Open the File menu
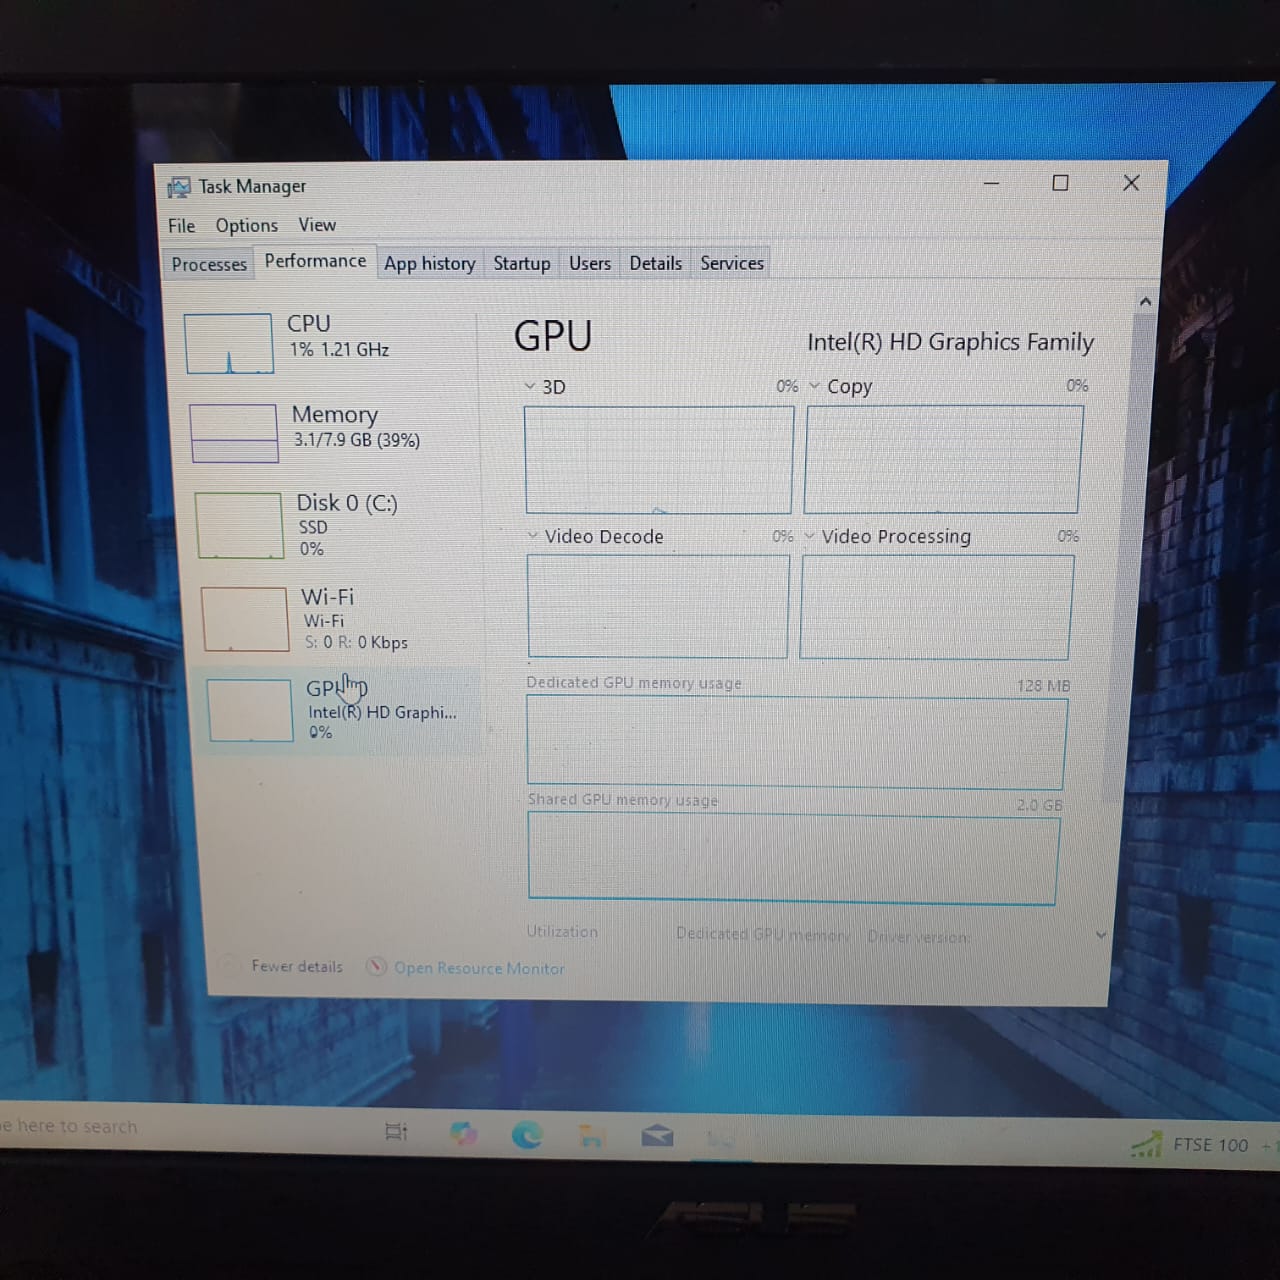The image size is (1280, 1280). 181,226
